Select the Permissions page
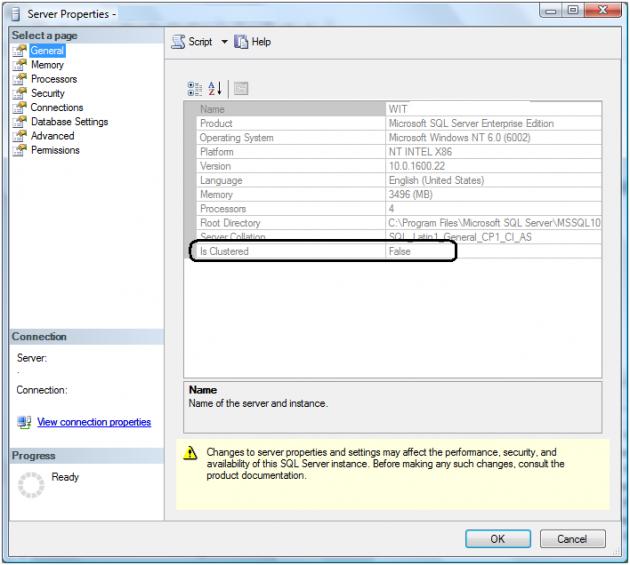The width and height of the screenshot is (630, 565). pos(55,150)
